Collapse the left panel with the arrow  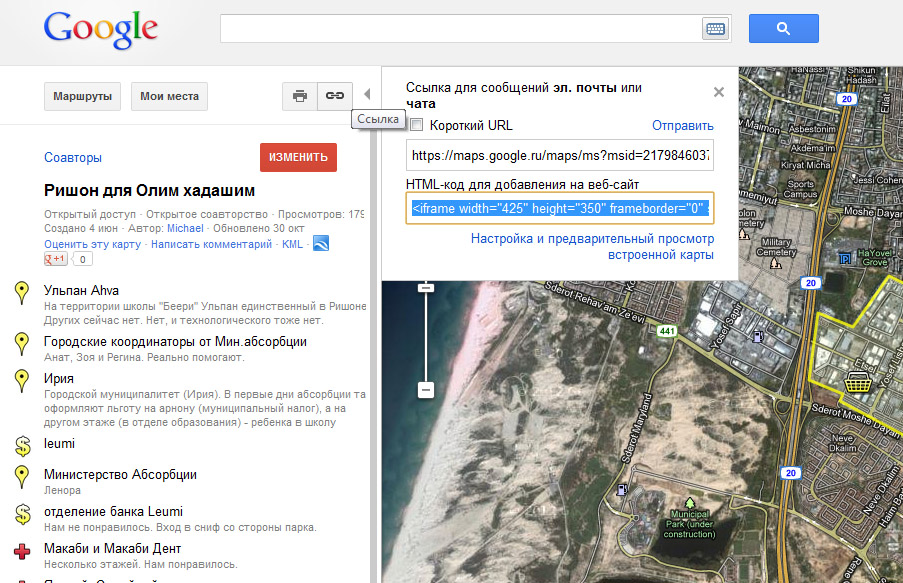tap(367, 94)
